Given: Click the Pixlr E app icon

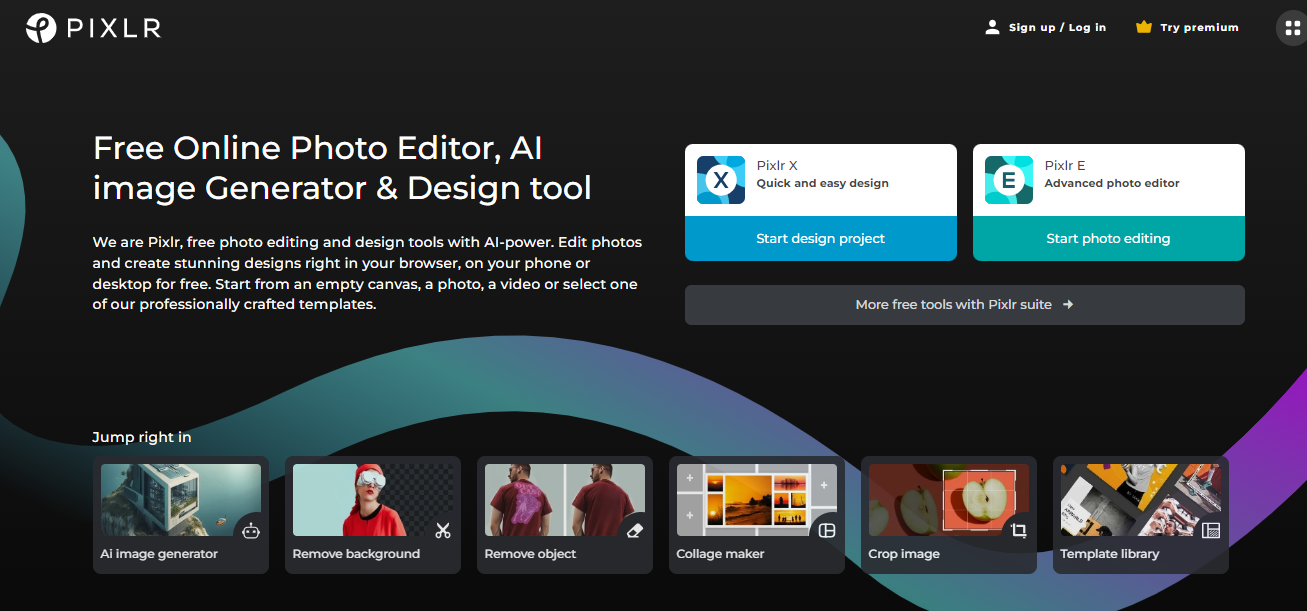Looking at the screenshot, I should tap(1009, 180).
